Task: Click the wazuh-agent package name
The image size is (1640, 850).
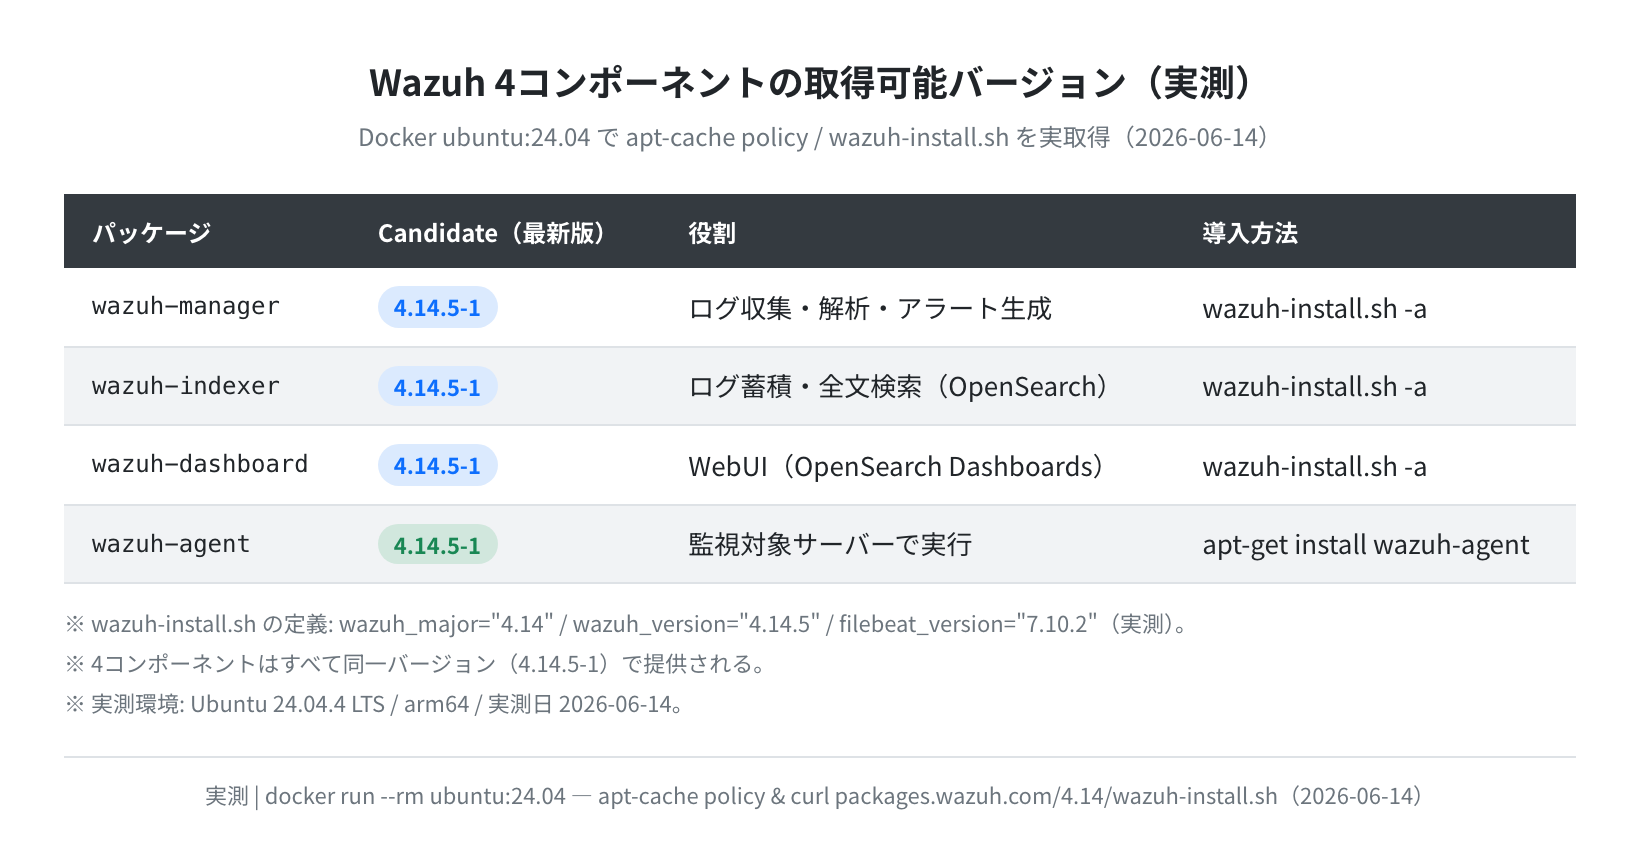Action: (171, 544)
